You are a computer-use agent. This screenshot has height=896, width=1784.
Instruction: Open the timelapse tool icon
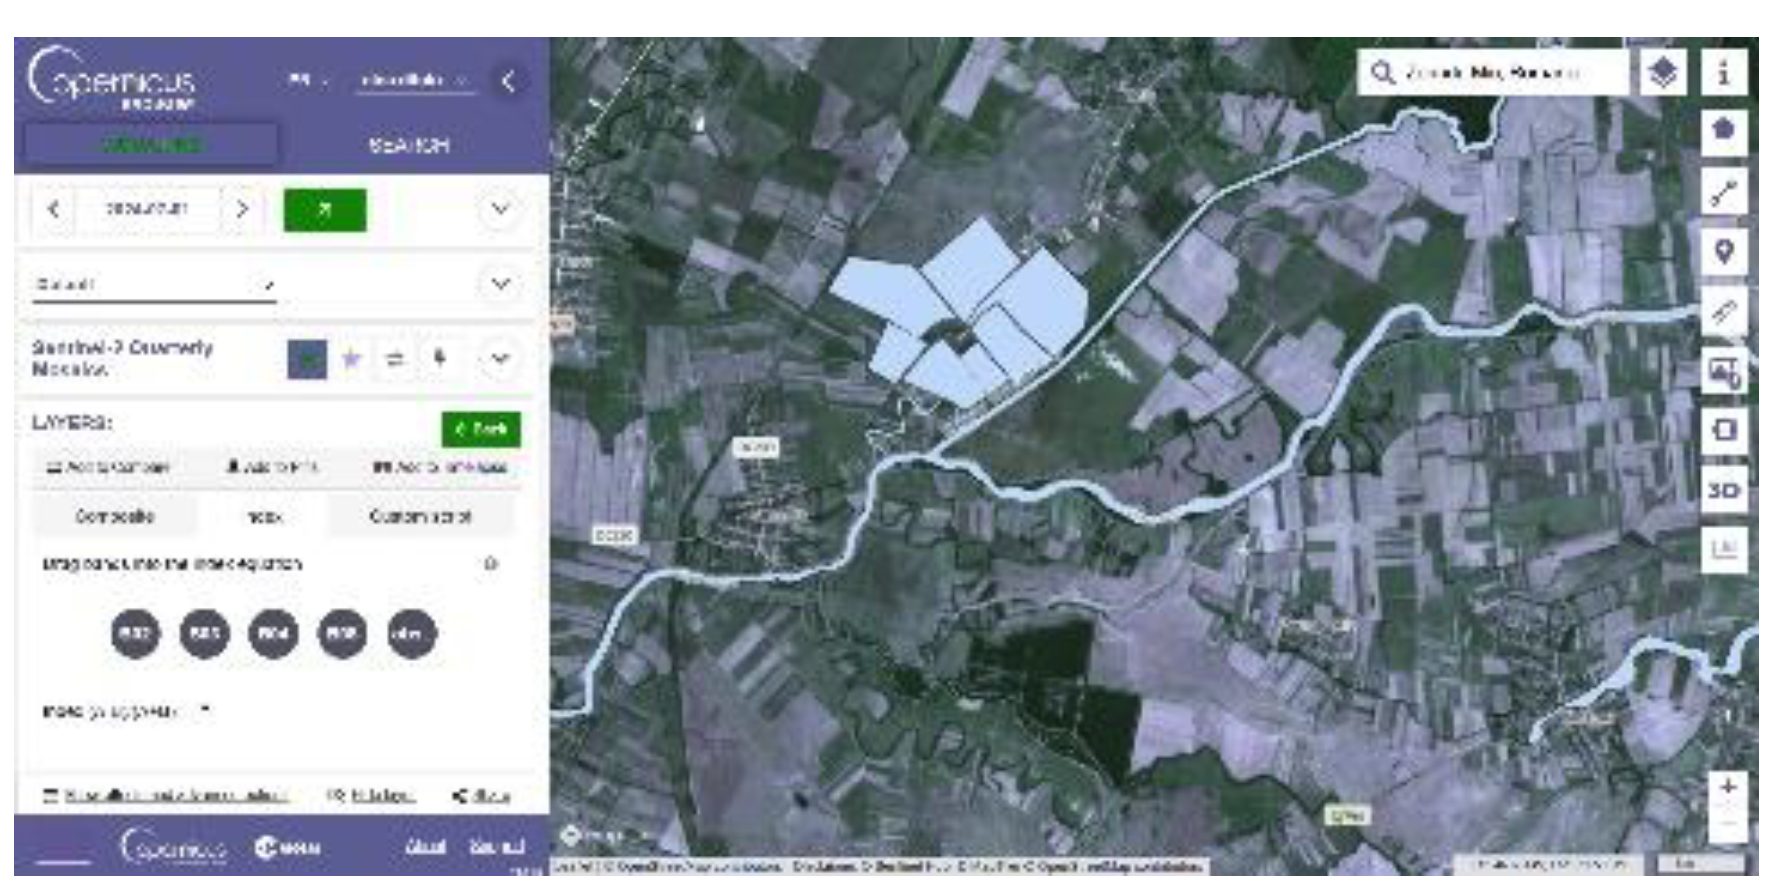1723,430
